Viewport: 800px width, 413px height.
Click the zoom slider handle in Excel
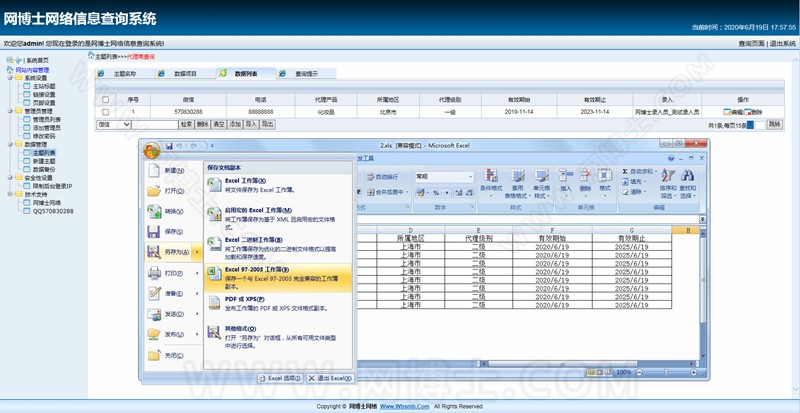[x=666, y=372]
